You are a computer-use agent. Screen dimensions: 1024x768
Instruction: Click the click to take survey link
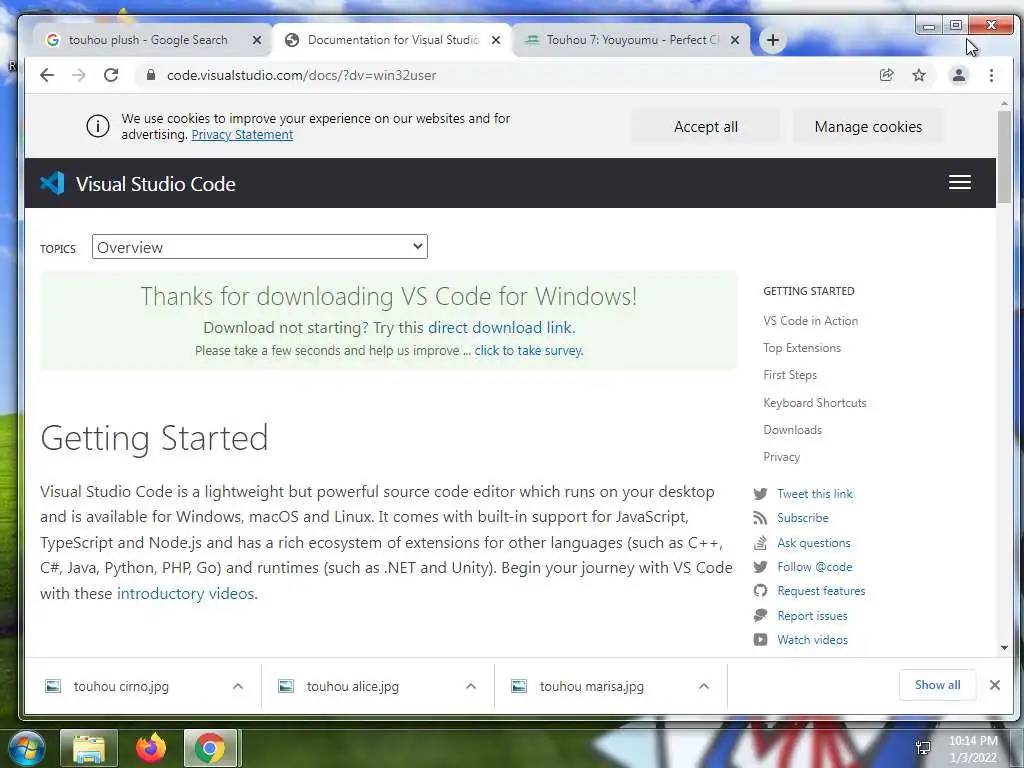point(528,351)
